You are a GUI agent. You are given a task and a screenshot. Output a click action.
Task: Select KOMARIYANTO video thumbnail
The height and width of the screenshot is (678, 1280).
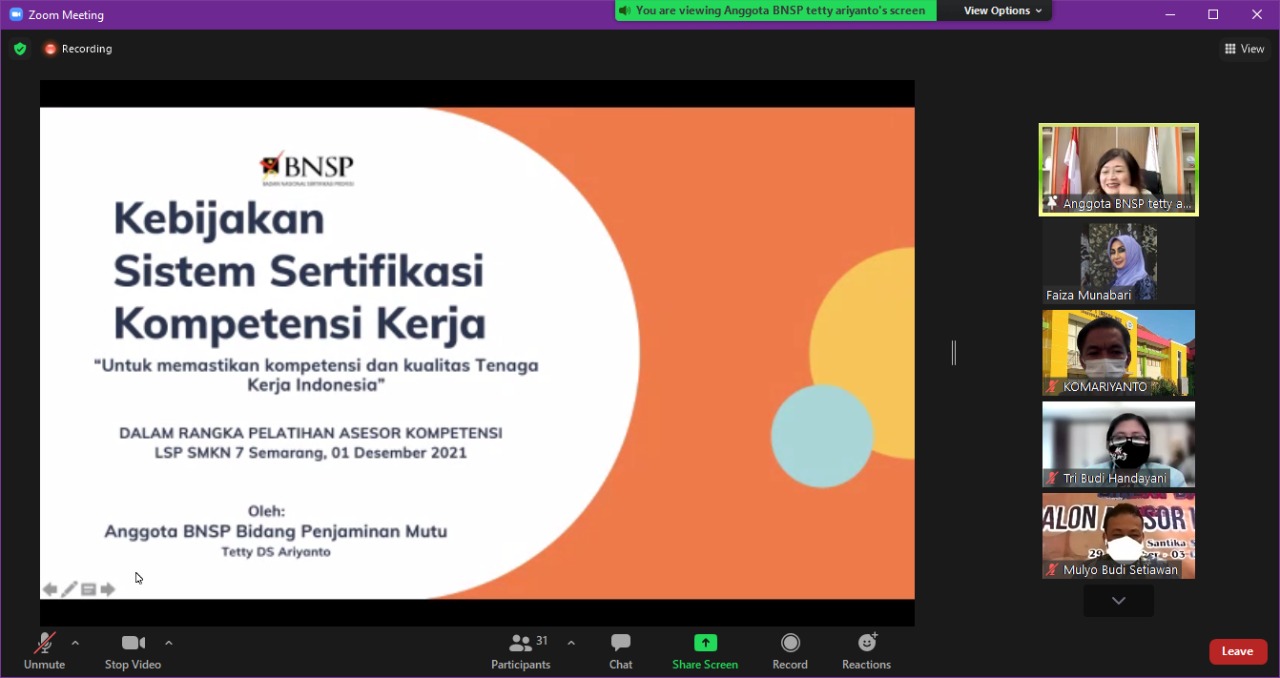1119,353
